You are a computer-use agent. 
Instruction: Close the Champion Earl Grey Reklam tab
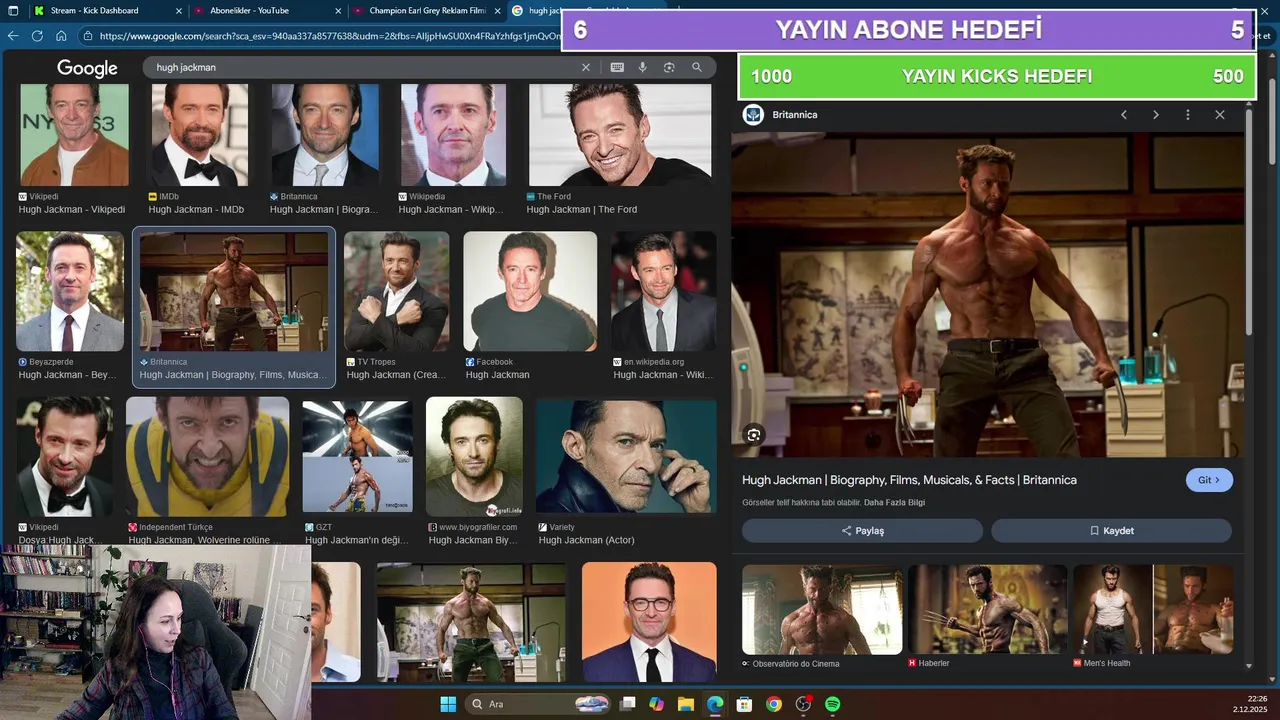click(x=497, y=11)
